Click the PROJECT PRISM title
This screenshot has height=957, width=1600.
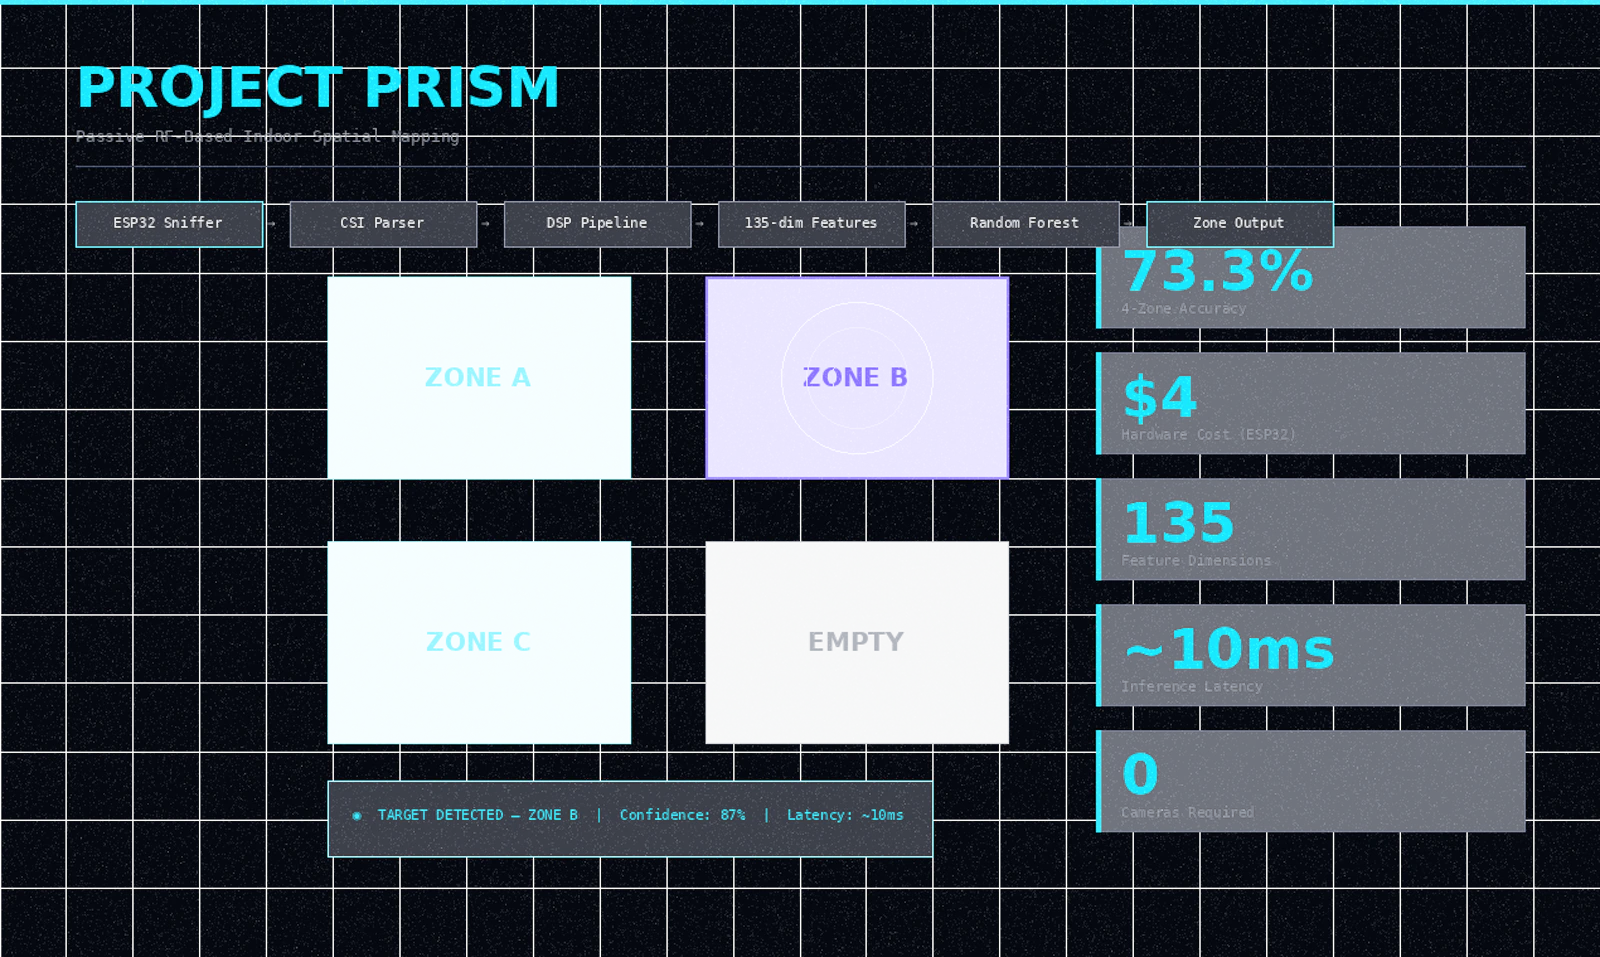318,88
